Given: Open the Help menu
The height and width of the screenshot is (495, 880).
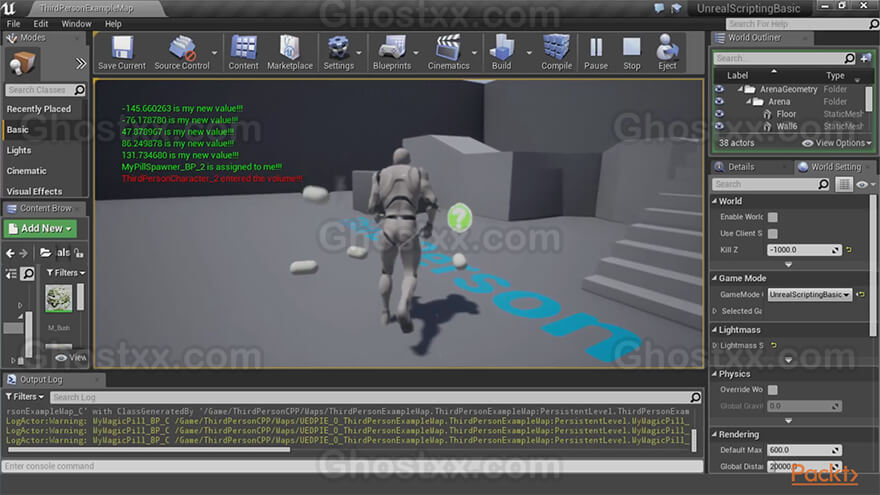Looking at the screenshot, I should point(113,24).
